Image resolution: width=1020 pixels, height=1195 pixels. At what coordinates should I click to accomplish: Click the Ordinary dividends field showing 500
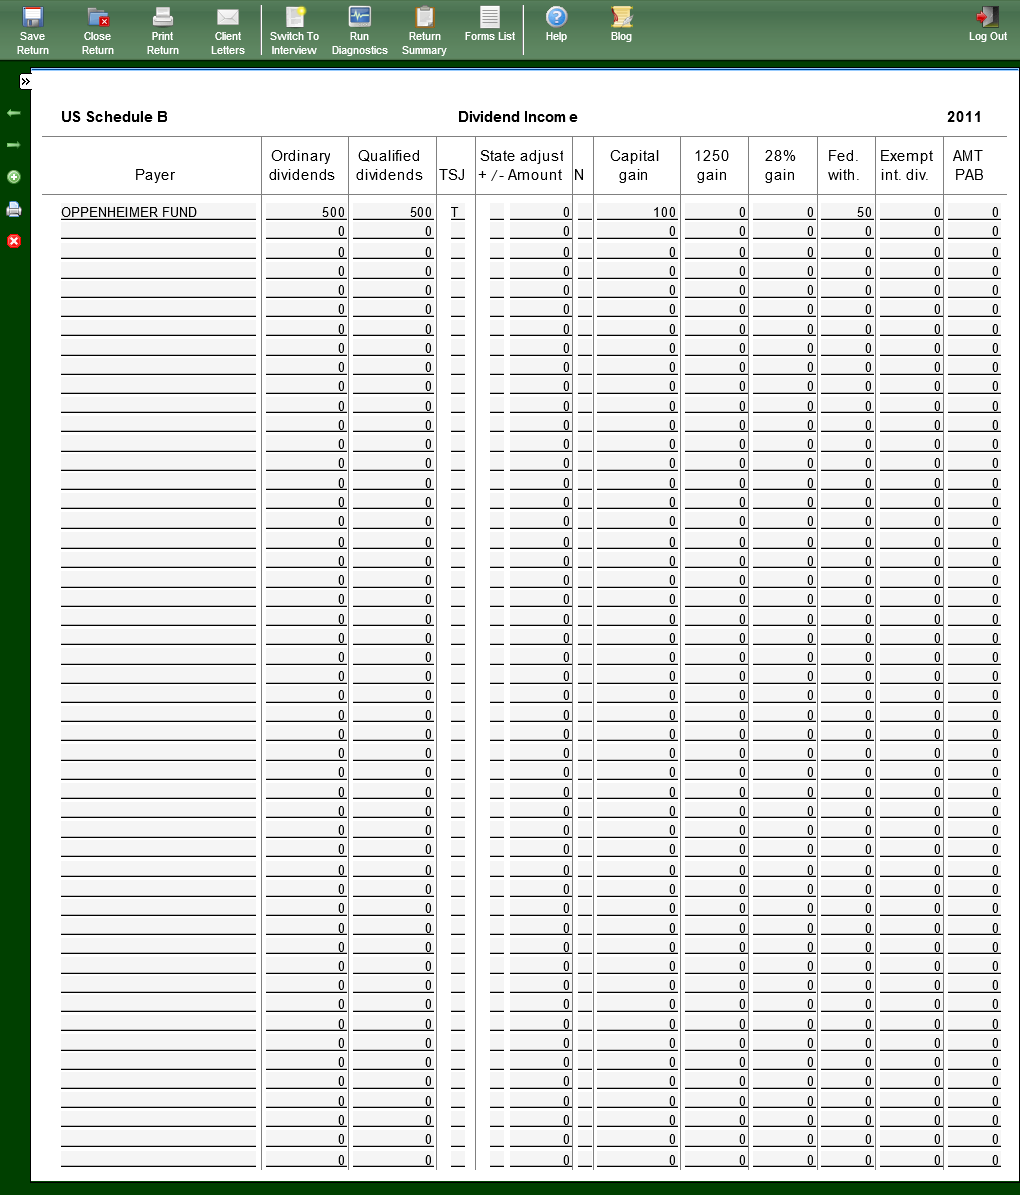click(x=305, y=212)
